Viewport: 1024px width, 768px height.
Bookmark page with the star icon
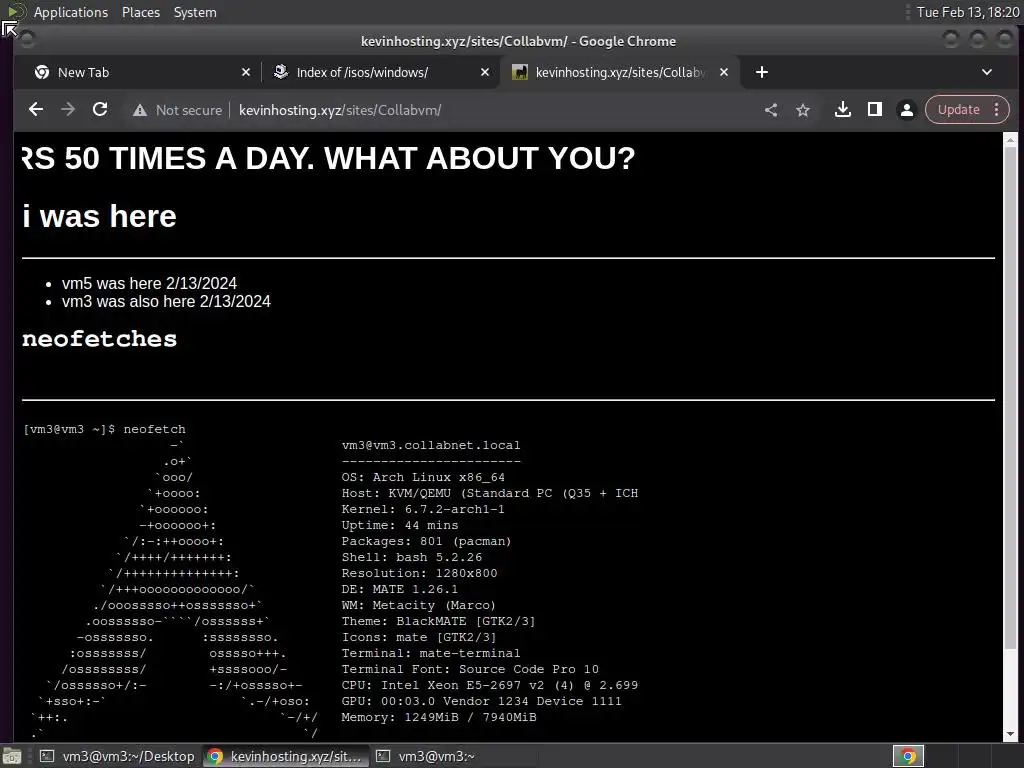click(x=803, y=110)
